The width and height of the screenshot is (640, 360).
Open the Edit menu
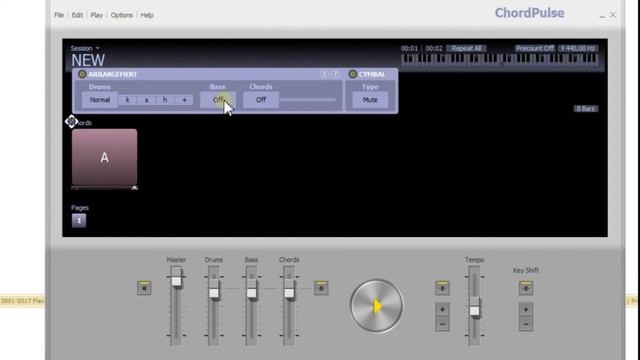click(77, 15)
